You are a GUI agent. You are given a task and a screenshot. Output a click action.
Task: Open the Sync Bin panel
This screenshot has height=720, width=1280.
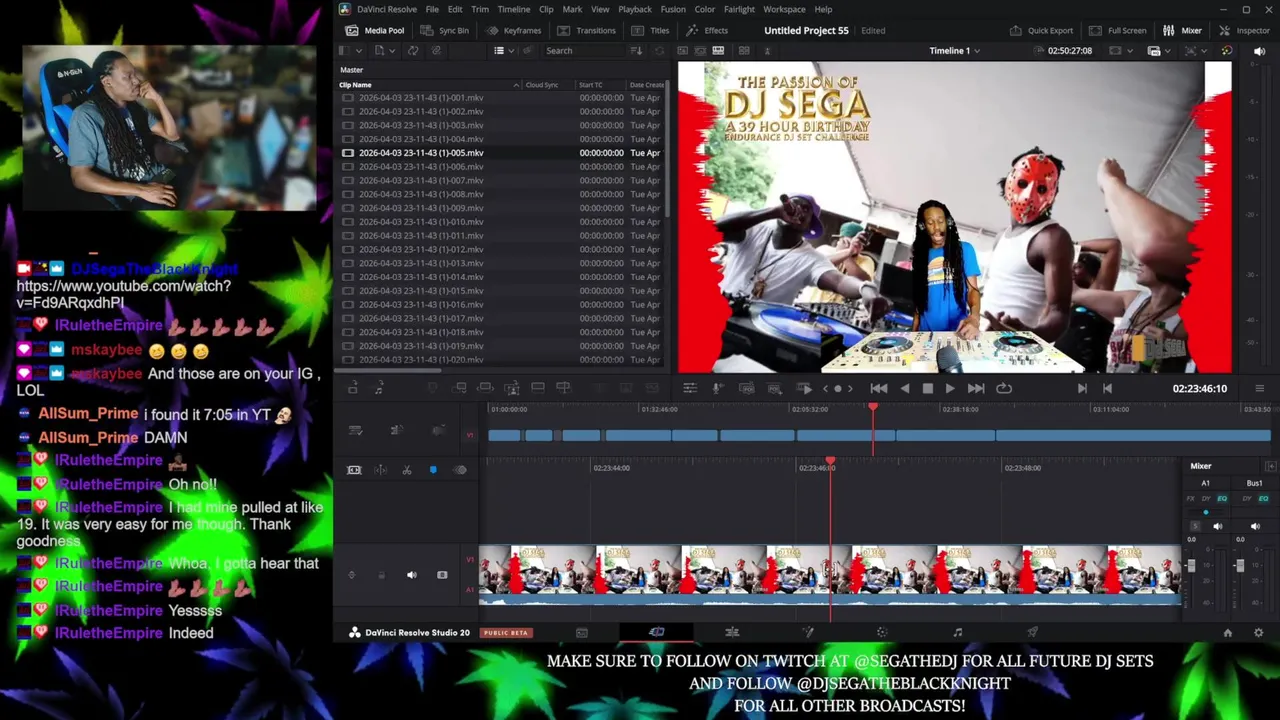tap(445, 30)
